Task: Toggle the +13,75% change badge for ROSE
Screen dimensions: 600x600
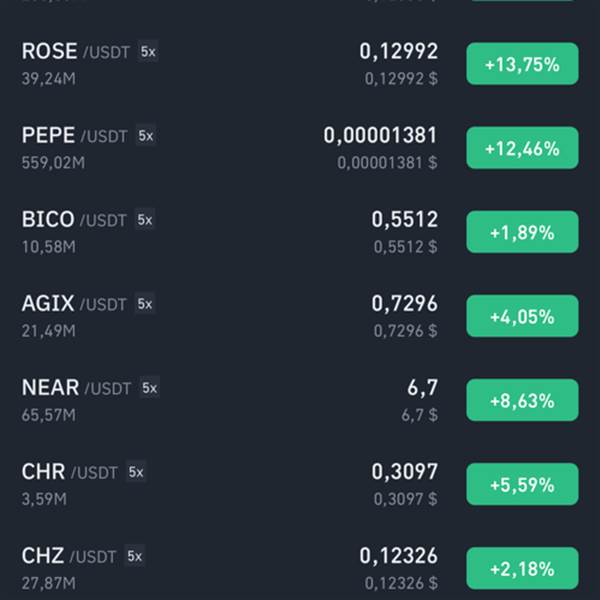Action: tap(522, 64)
